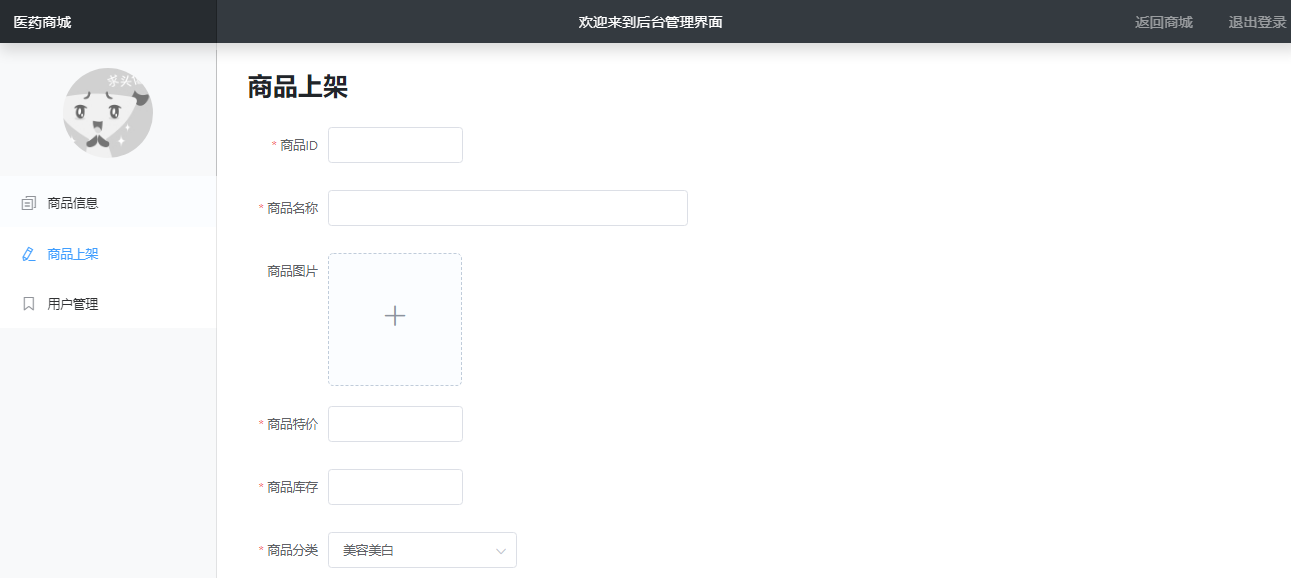Focus the 商品ID input field
The width and height of the screenshot is (1291, 578).
pyautogui.click(x=395, y=145)
